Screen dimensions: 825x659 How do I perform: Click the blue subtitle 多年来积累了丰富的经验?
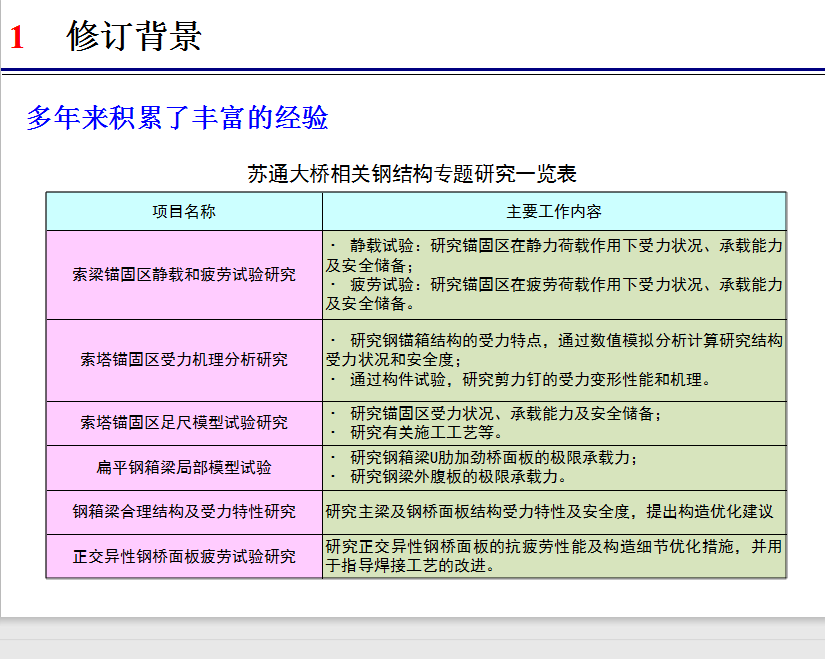(x=177, y=117)
